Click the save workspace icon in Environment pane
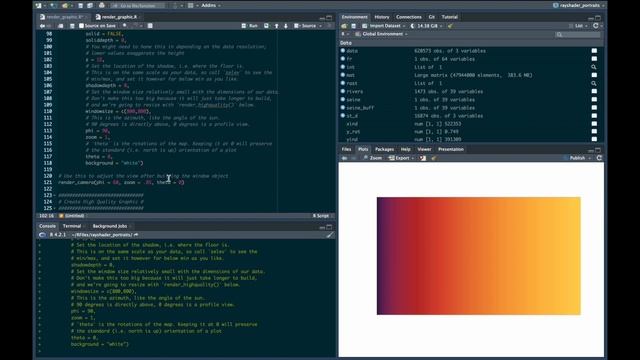Screen dimensions: 640x360 click(353, 26)
